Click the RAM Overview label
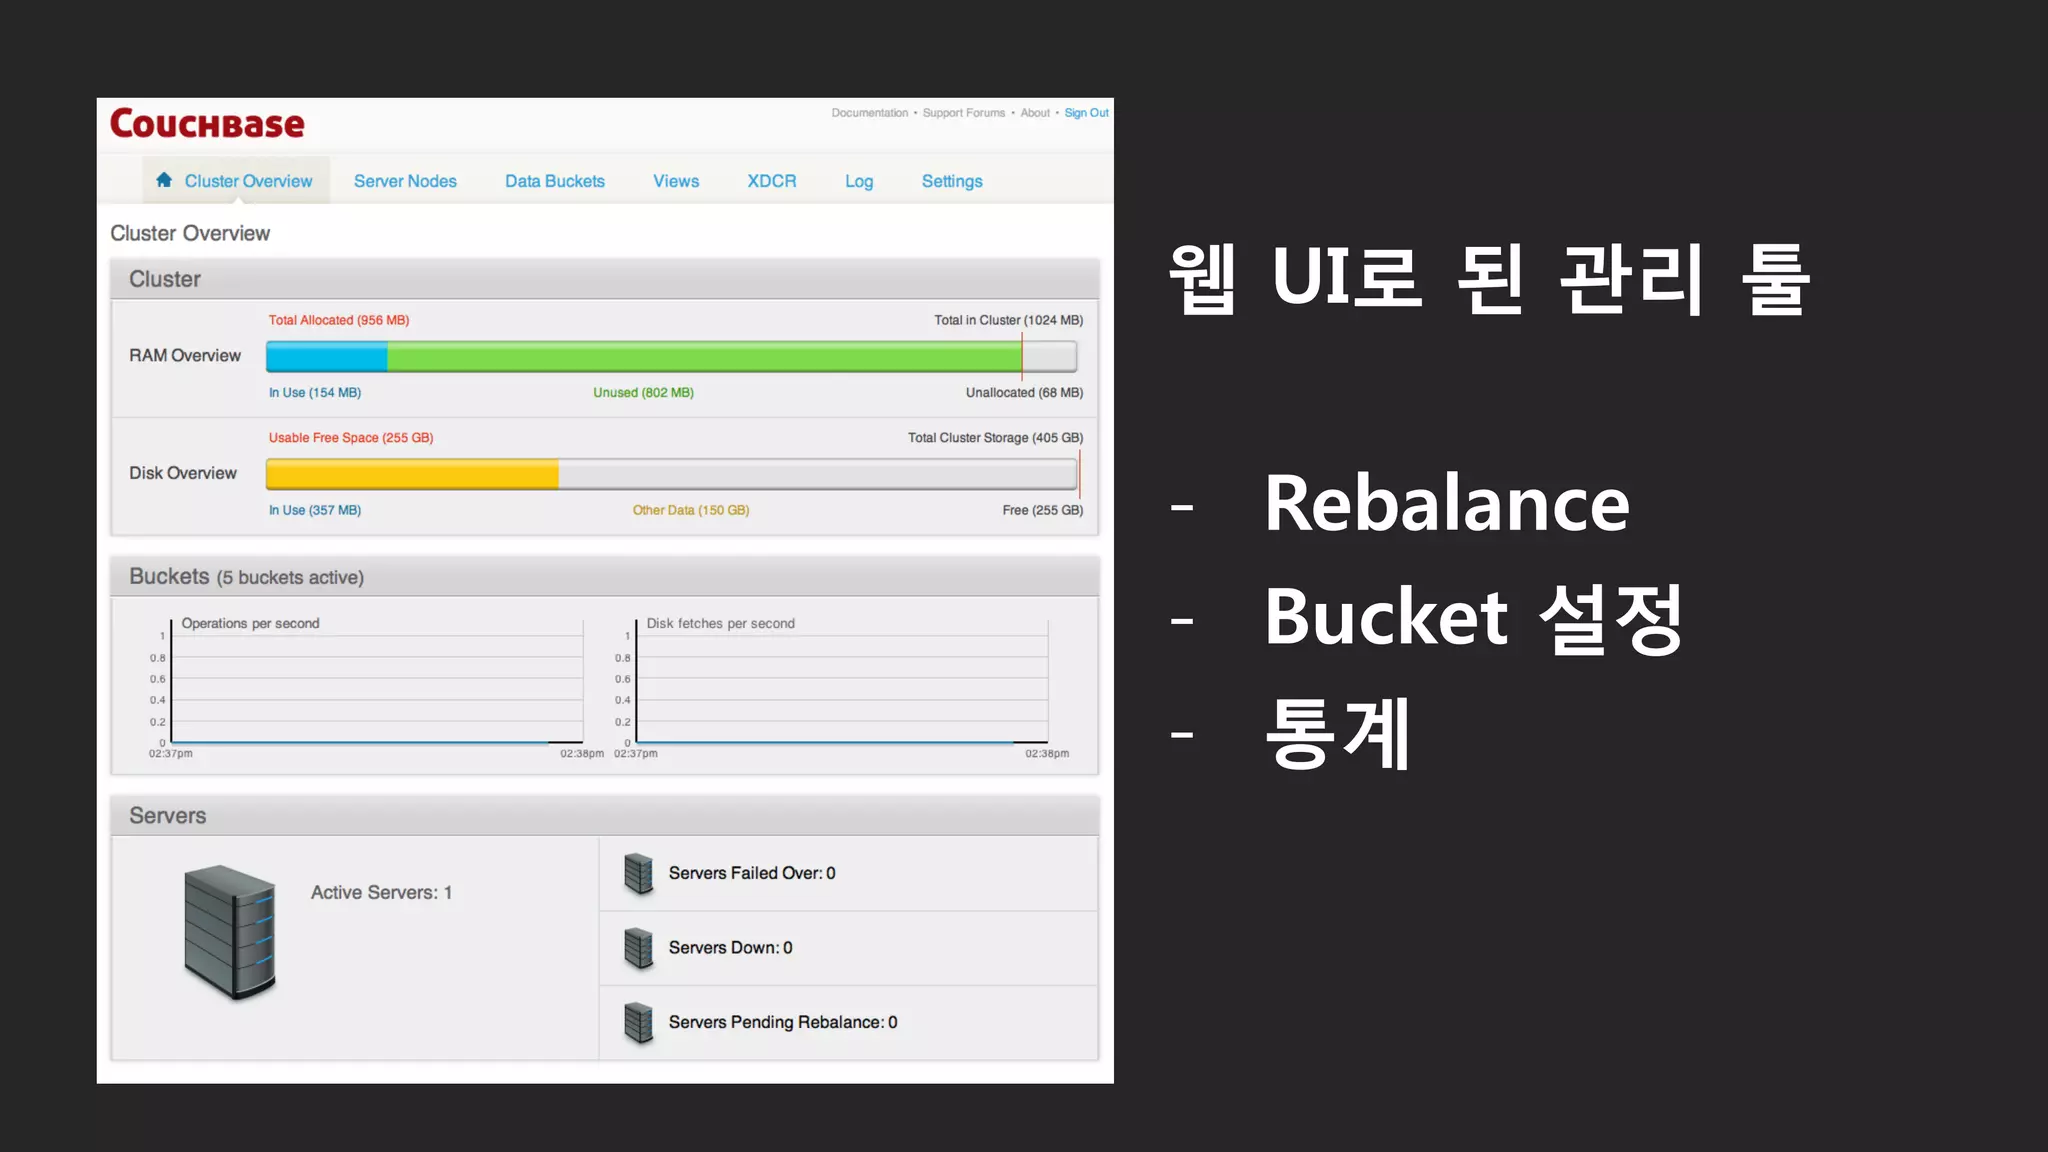 coord(185,356)
